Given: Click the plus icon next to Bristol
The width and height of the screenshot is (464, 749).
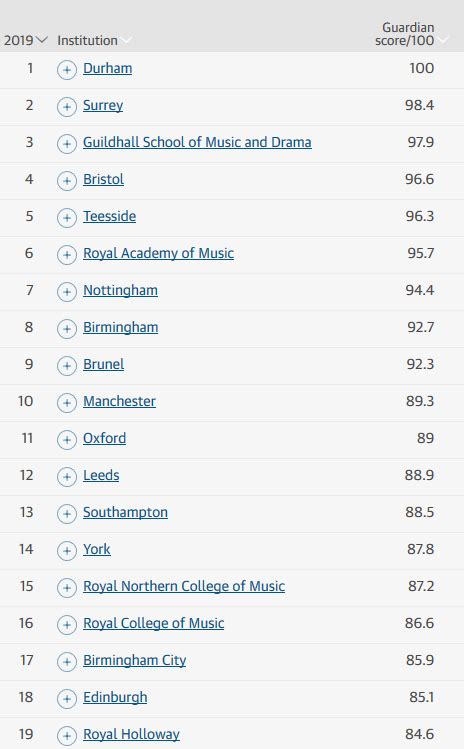Looking at the screenshot, I should 67,181.
